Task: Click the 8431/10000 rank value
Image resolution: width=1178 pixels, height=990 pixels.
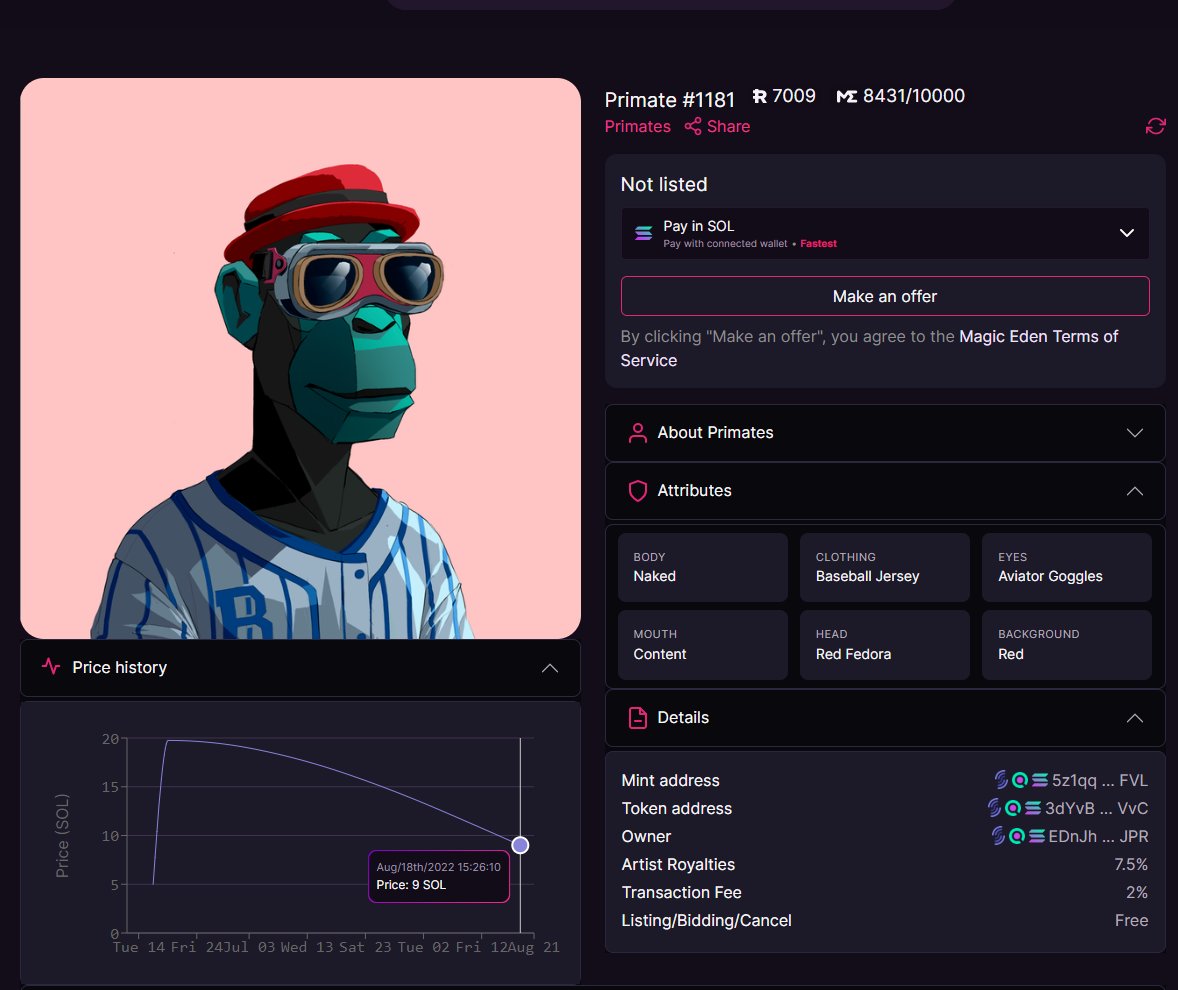Action: click(x=914, y=96)
